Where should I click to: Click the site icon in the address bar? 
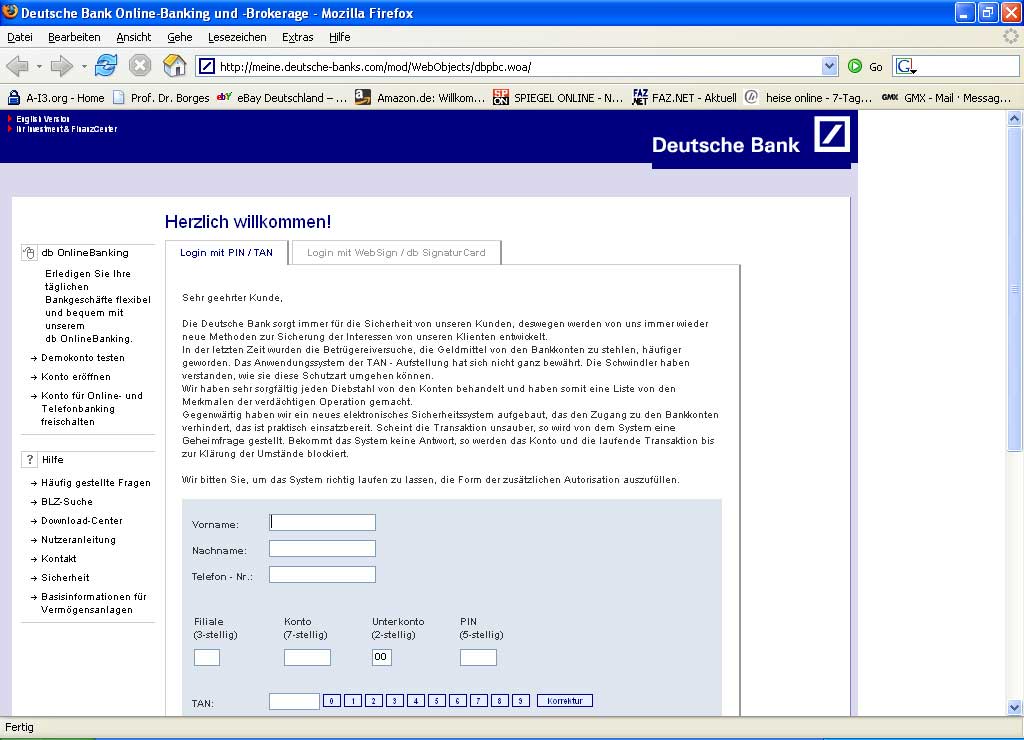click(206, 66)
